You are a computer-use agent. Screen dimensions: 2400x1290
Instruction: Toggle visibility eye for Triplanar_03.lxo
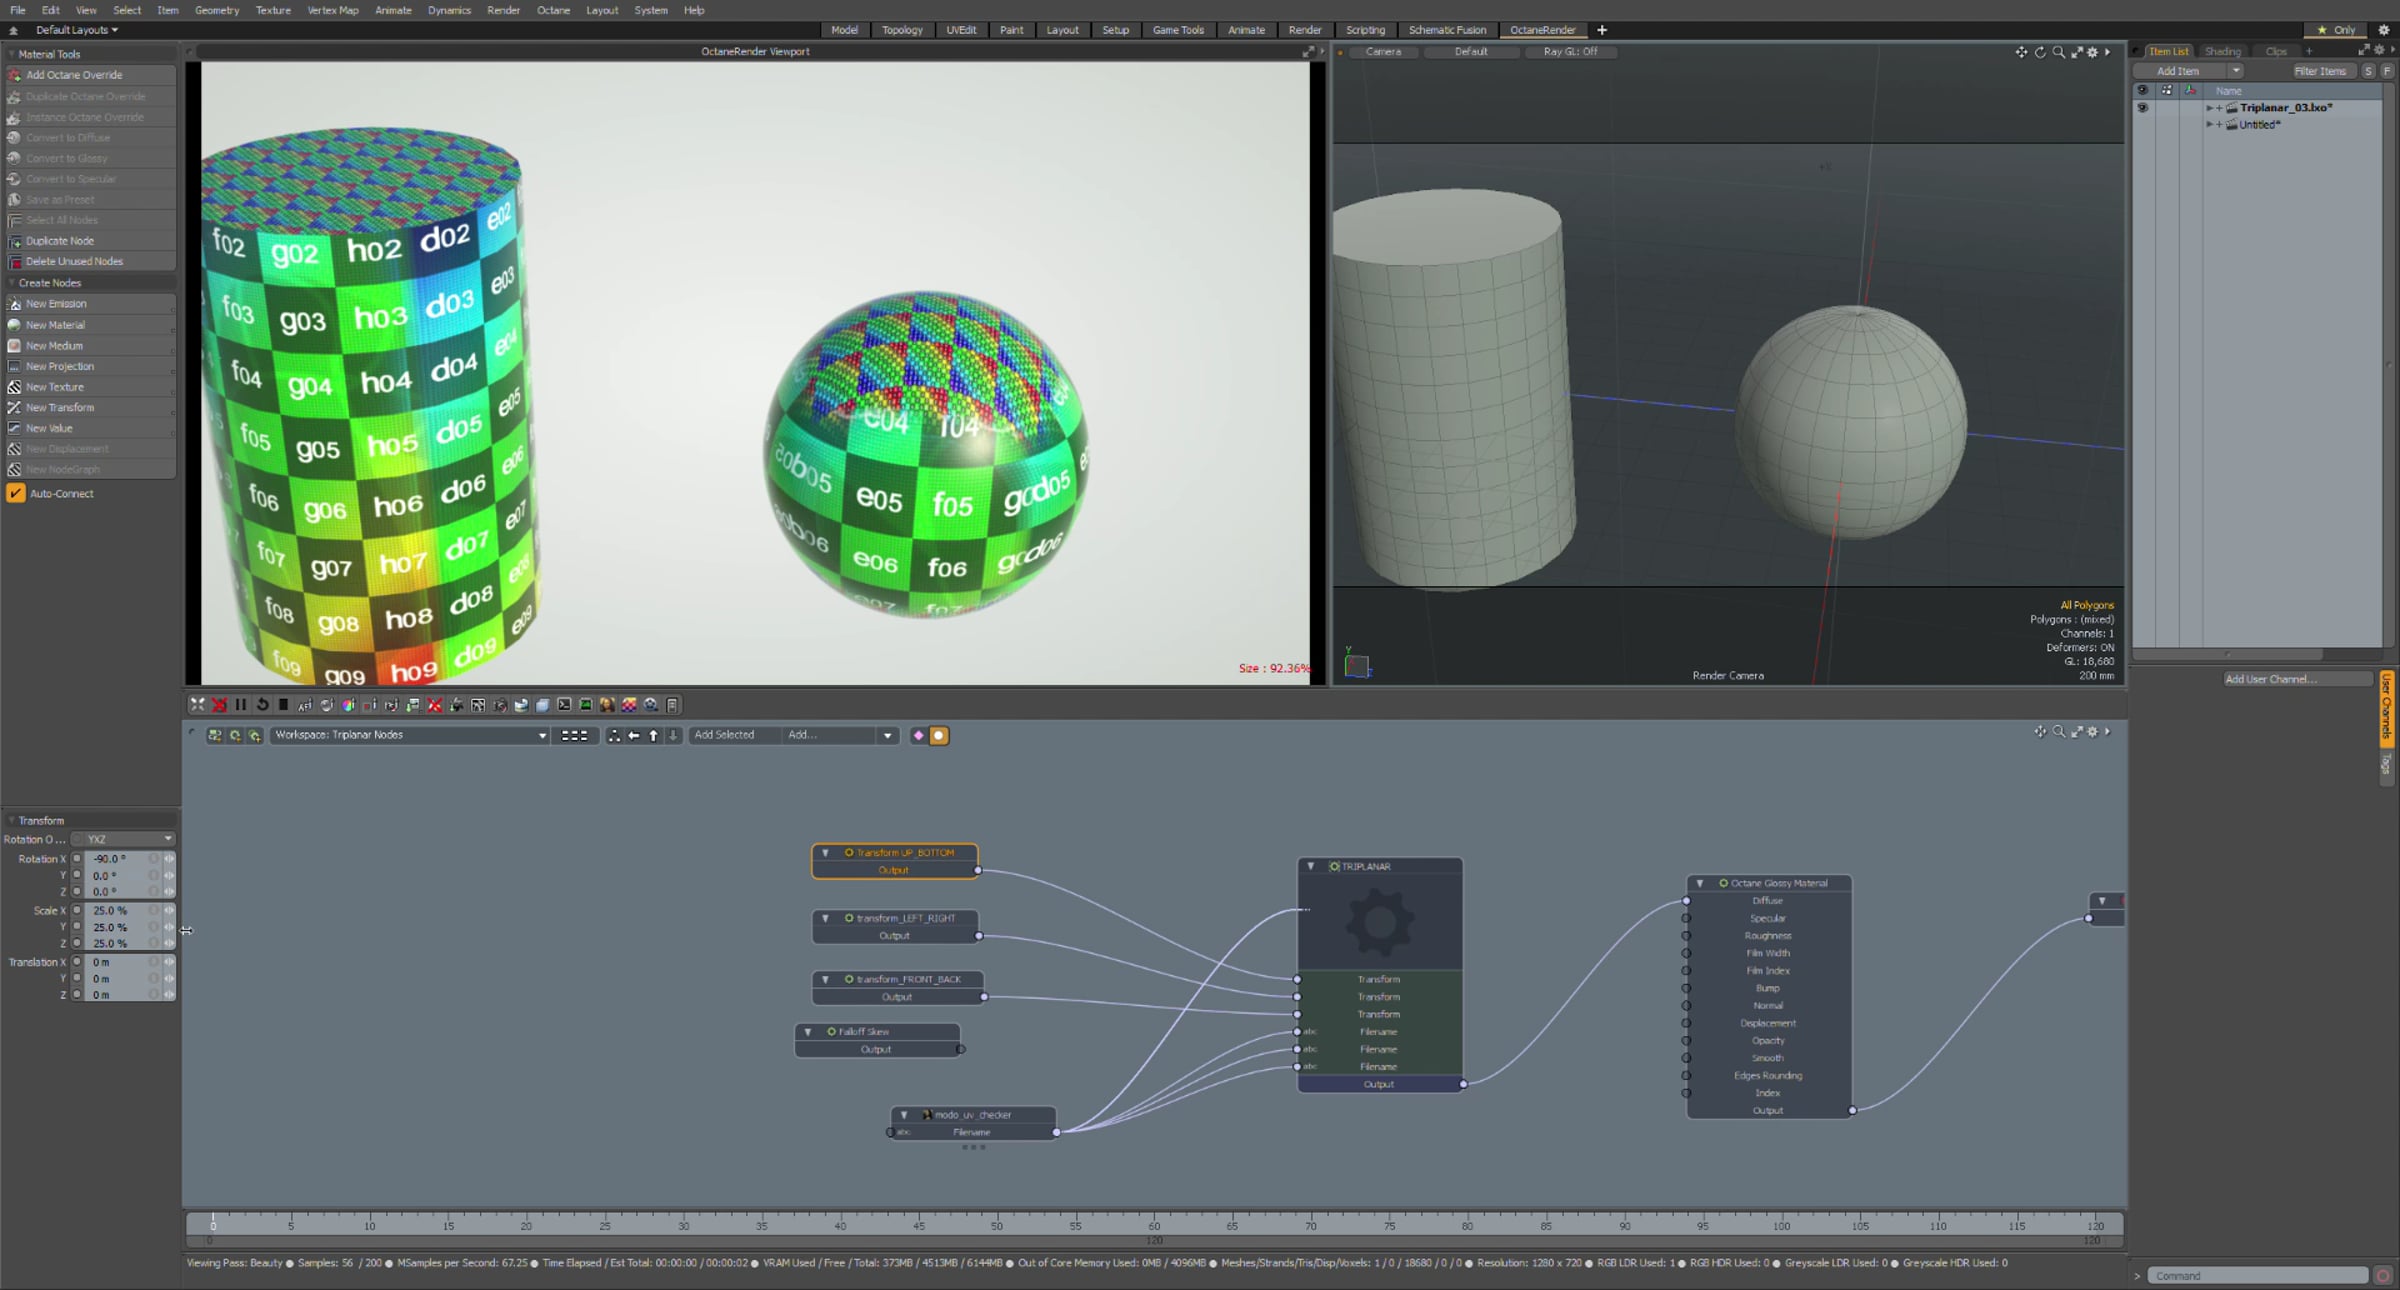tap(2142, 108)
